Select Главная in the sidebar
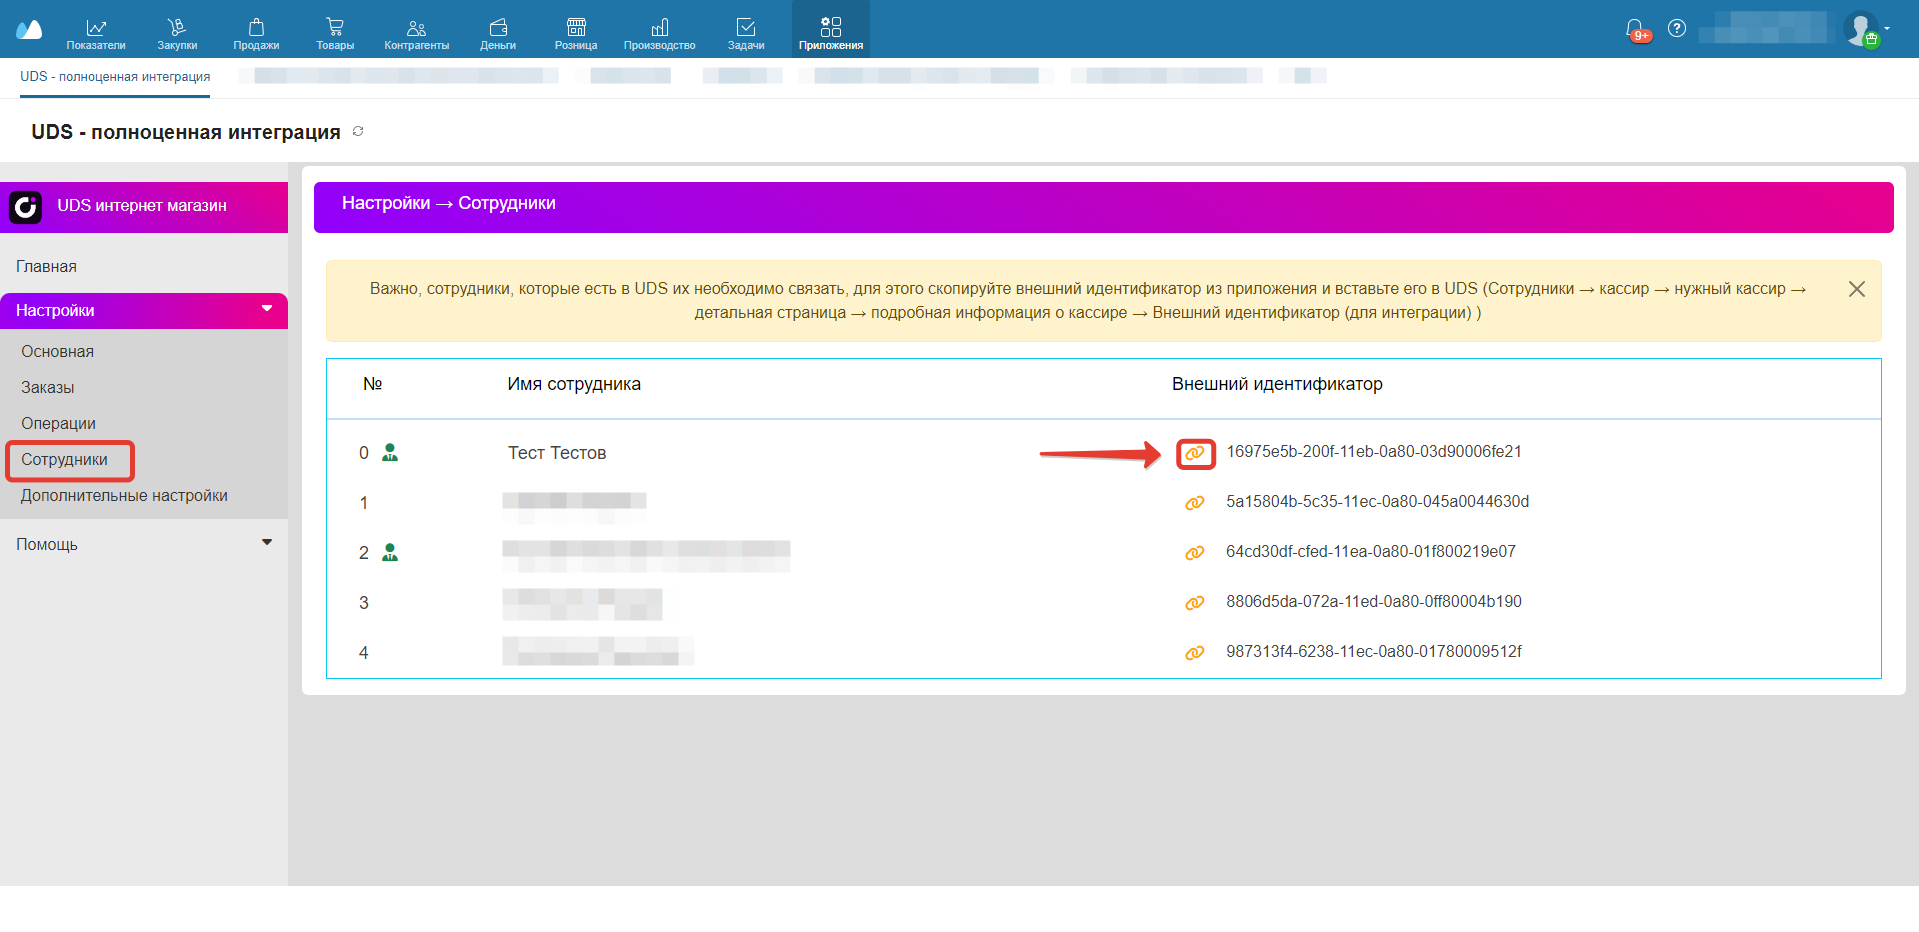Screen dimensions: 1919x932 click(46, 267)
